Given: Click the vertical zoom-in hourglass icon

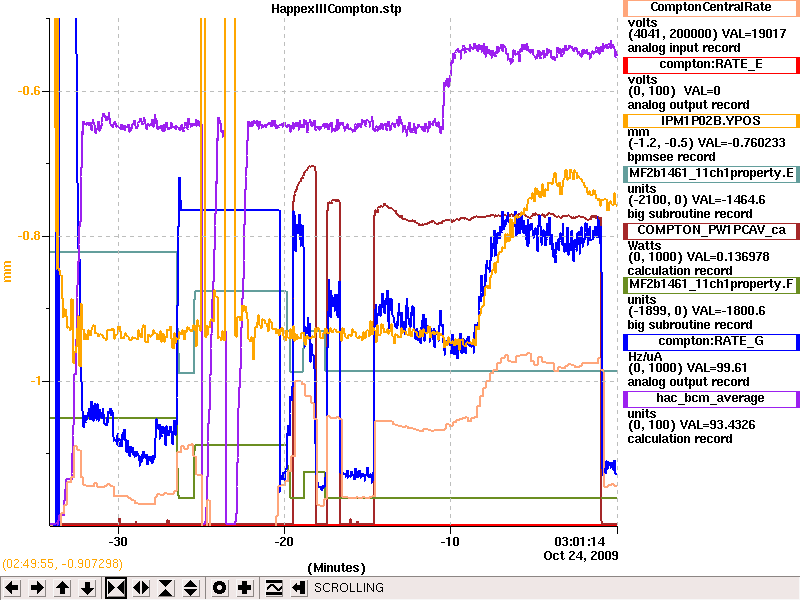Looking at the screenshot, I should point(166,588).
